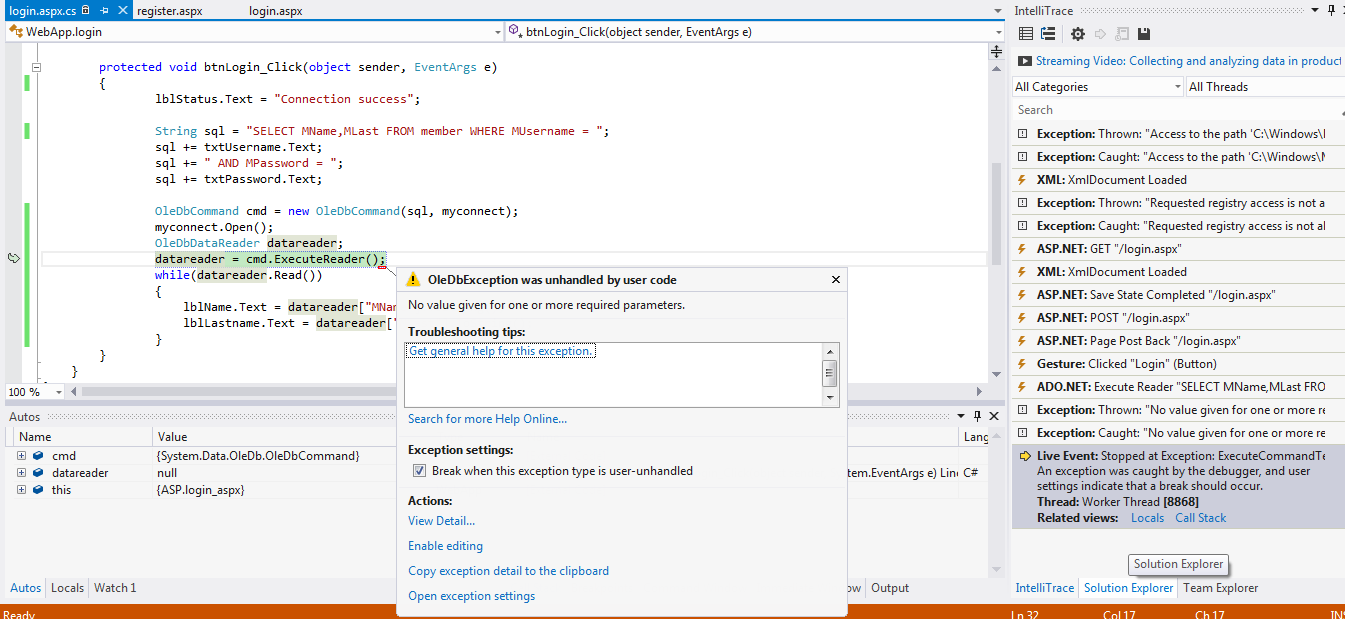This screenshot has width=1345, height=619.
Task: Close the OleDbException popup
Action: [835, 280]
